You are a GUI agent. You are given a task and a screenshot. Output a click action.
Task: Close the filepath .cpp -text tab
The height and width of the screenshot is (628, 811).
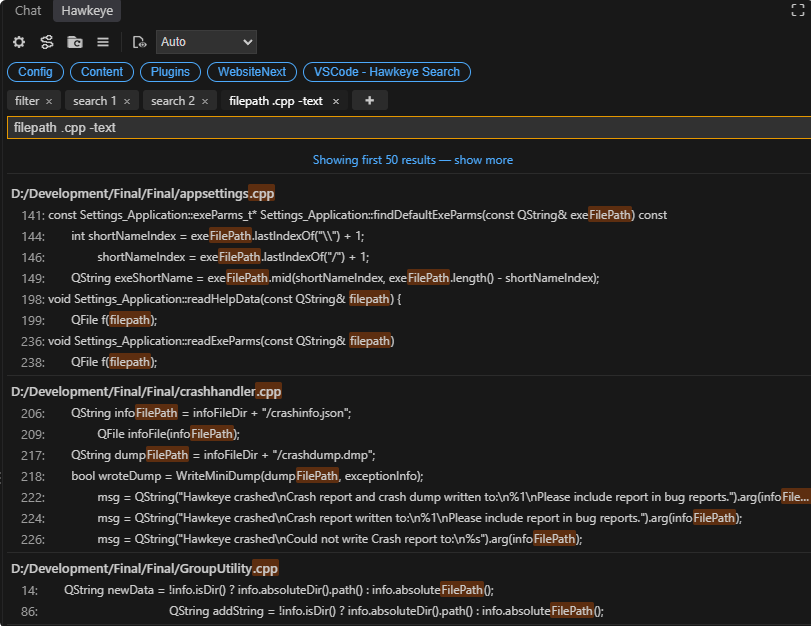(336, 101)
